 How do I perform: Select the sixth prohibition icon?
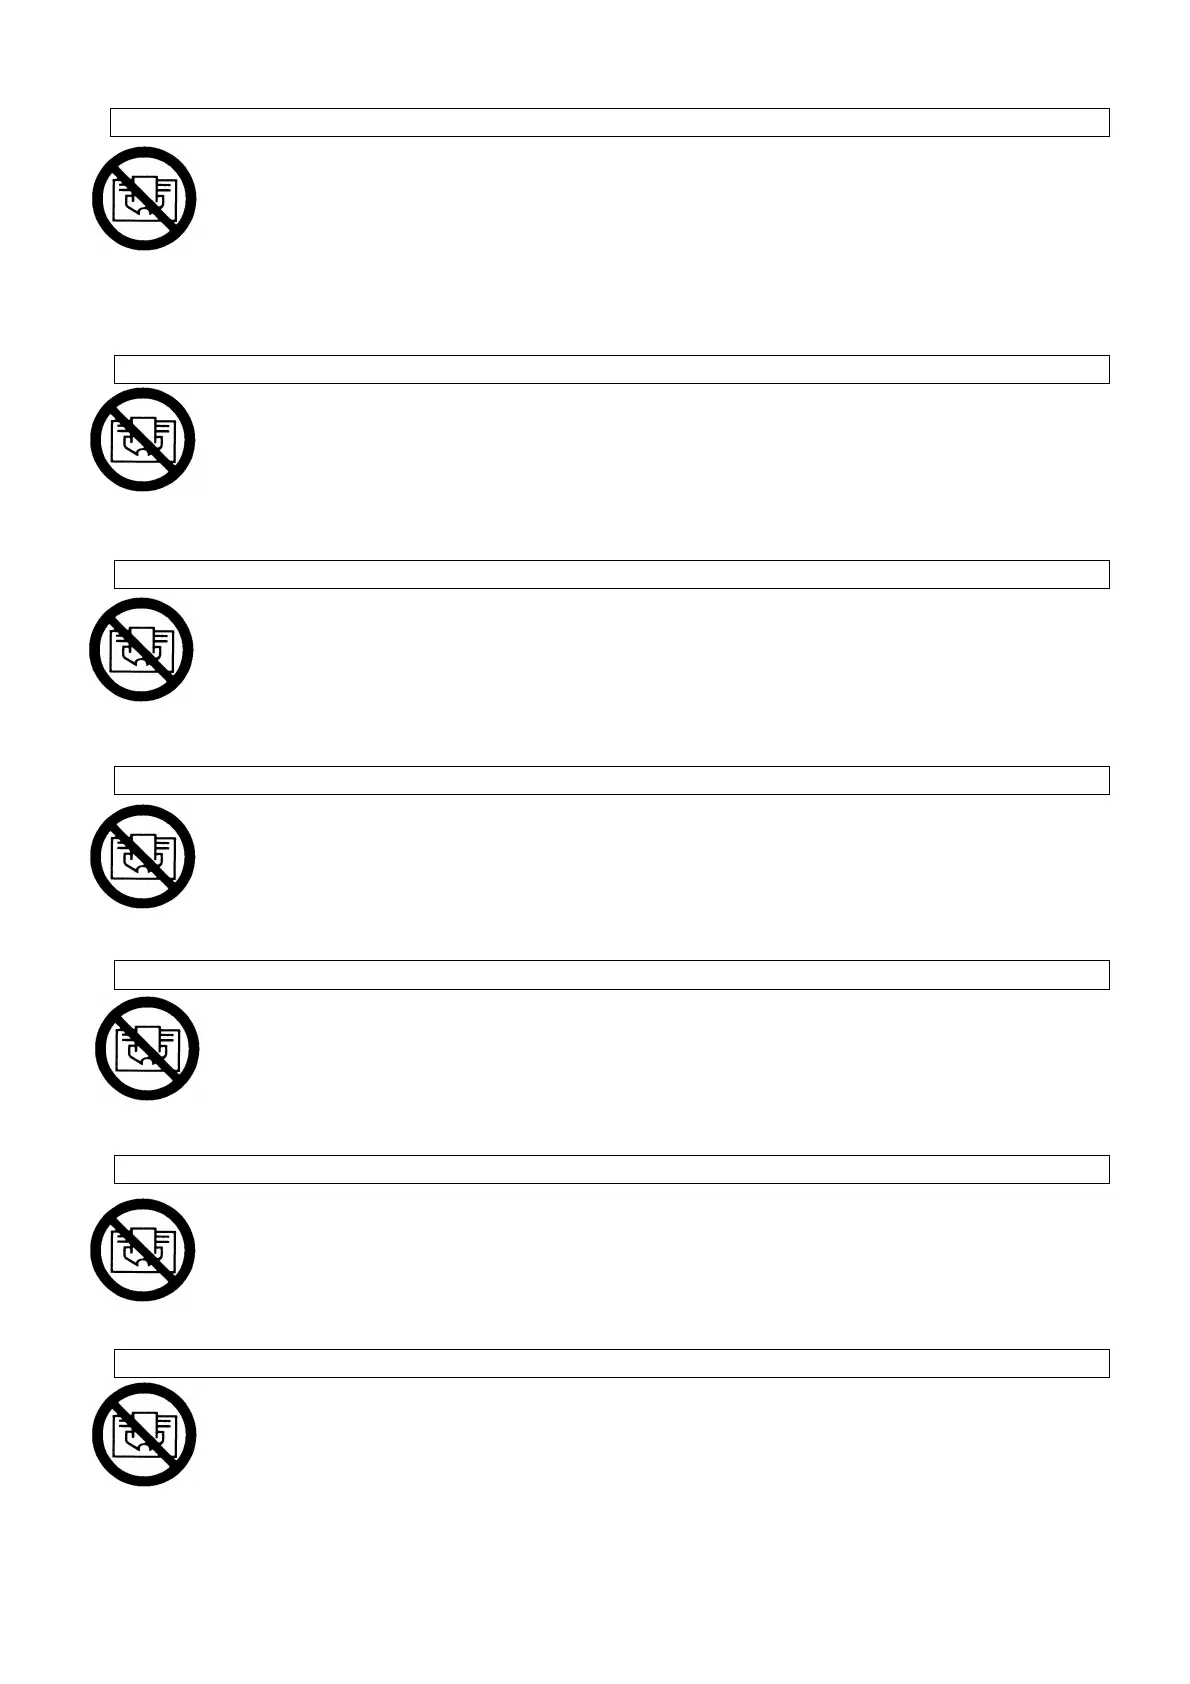142,1250
